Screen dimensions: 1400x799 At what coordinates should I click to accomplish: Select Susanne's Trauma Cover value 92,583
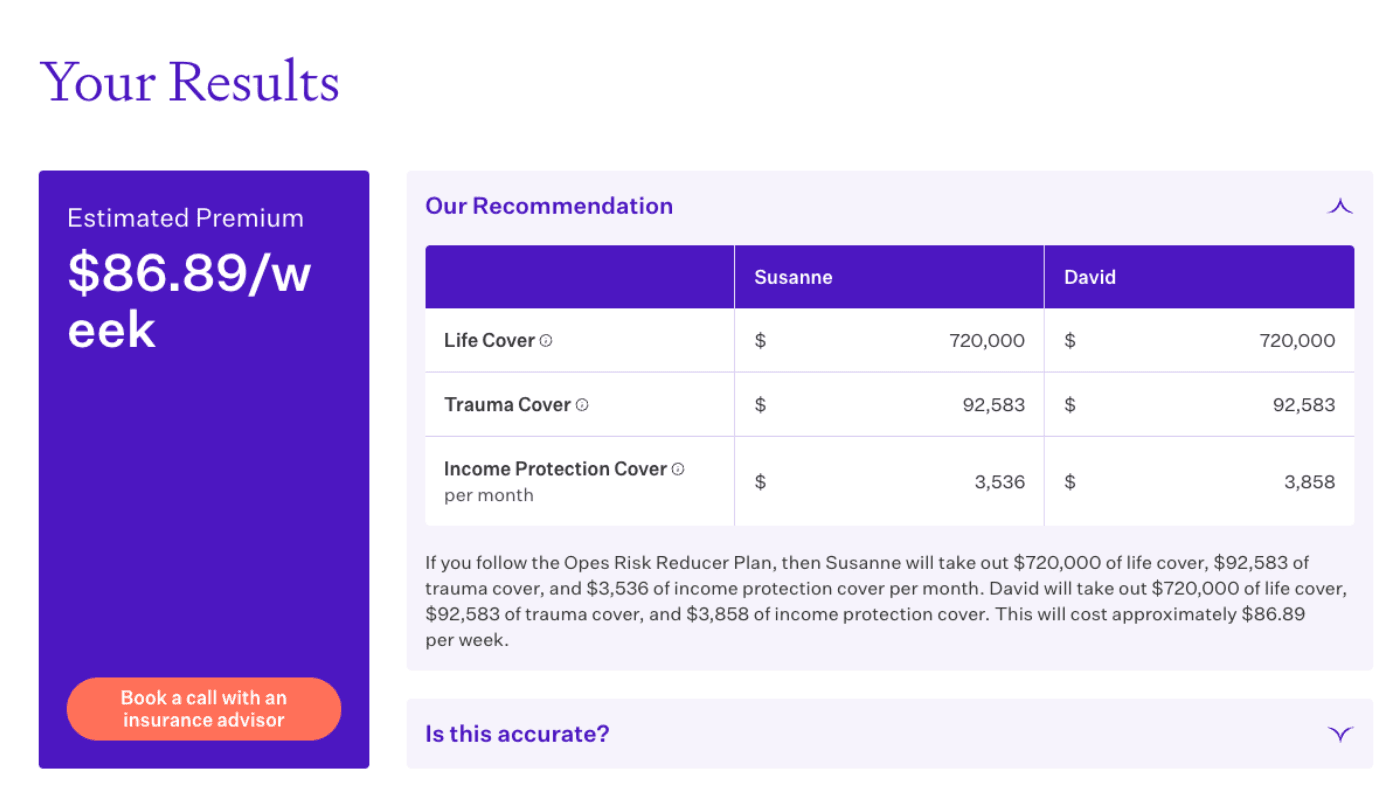[993, 405]
